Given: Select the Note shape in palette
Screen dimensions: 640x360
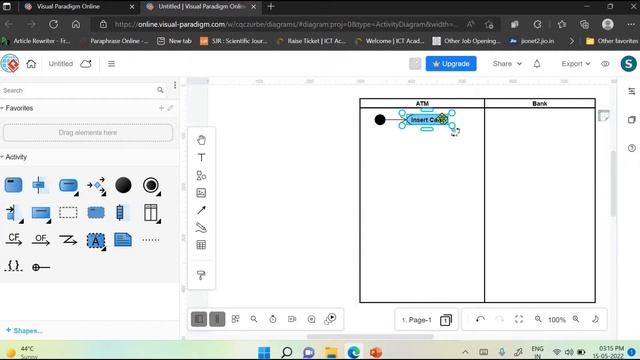Looking at the screenshot, I should coord(123,240).
